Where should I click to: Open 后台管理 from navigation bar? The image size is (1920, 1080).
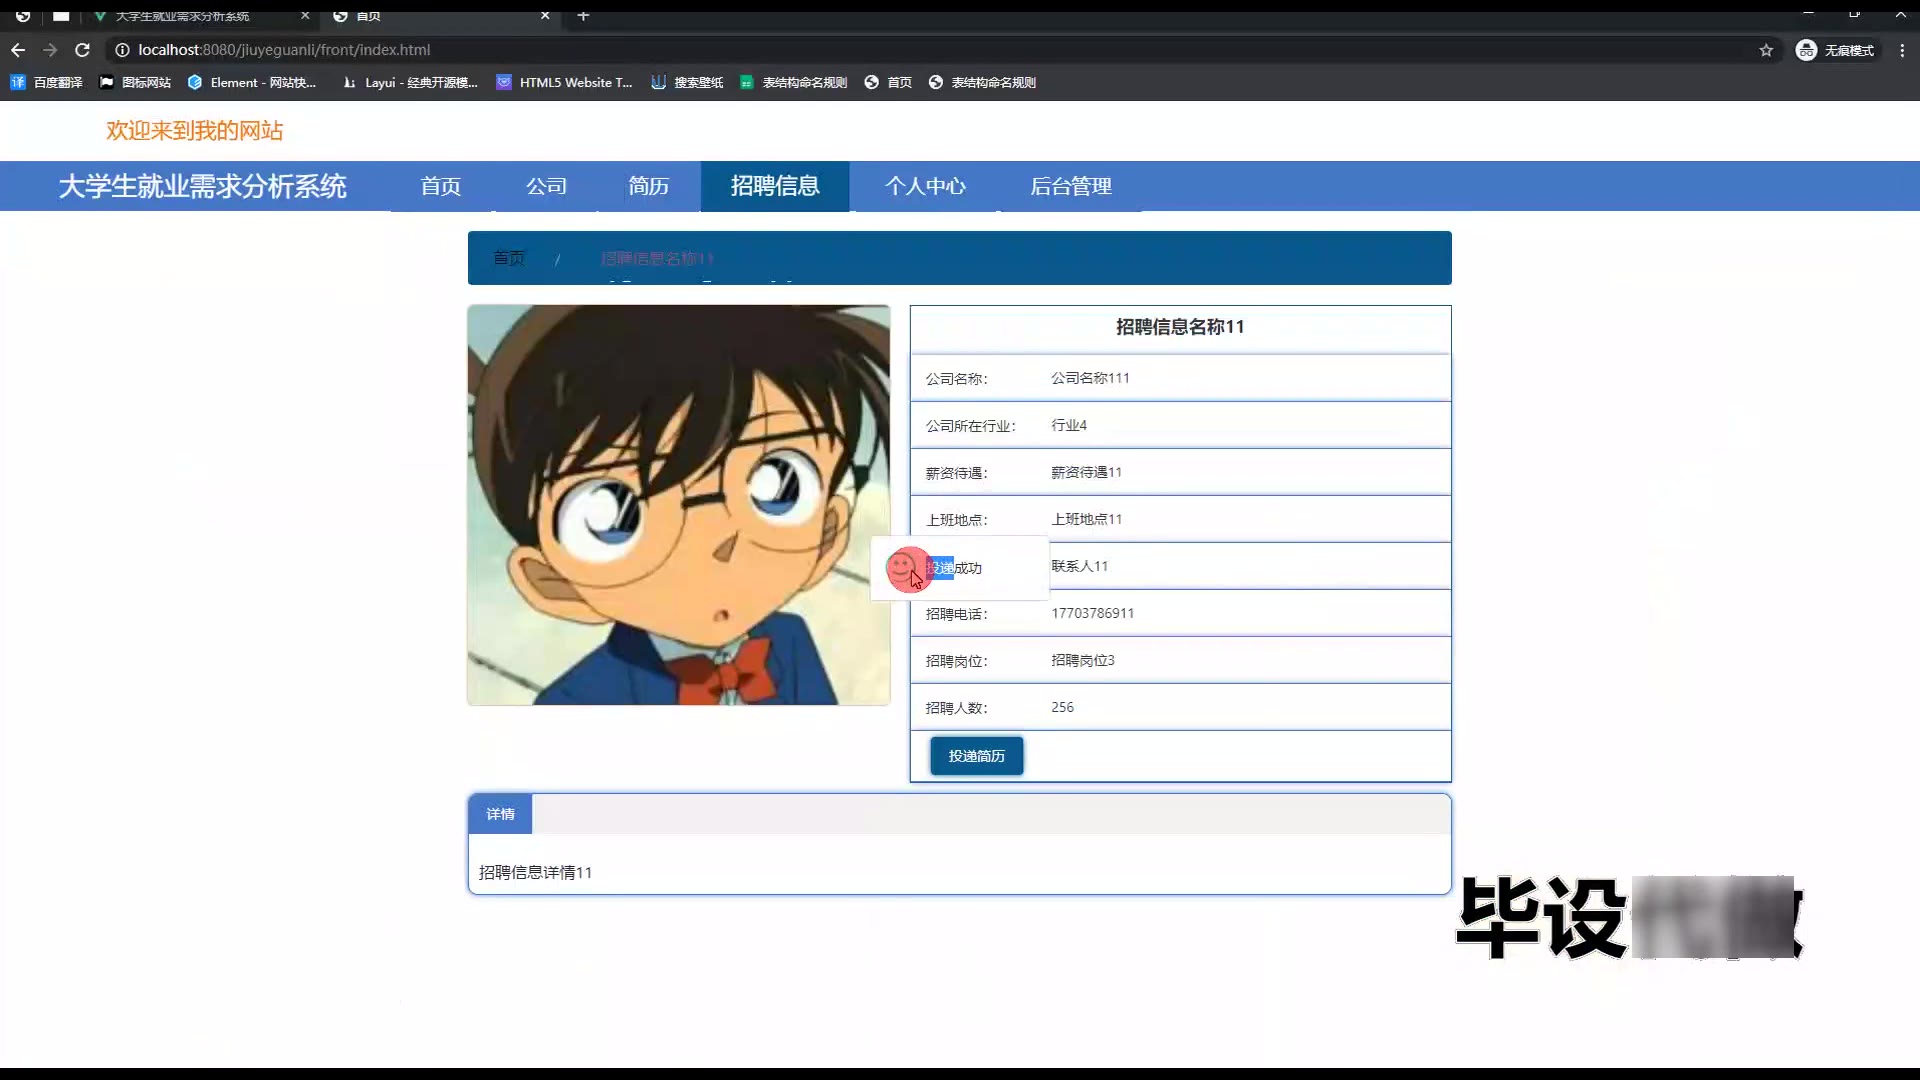1070,186
